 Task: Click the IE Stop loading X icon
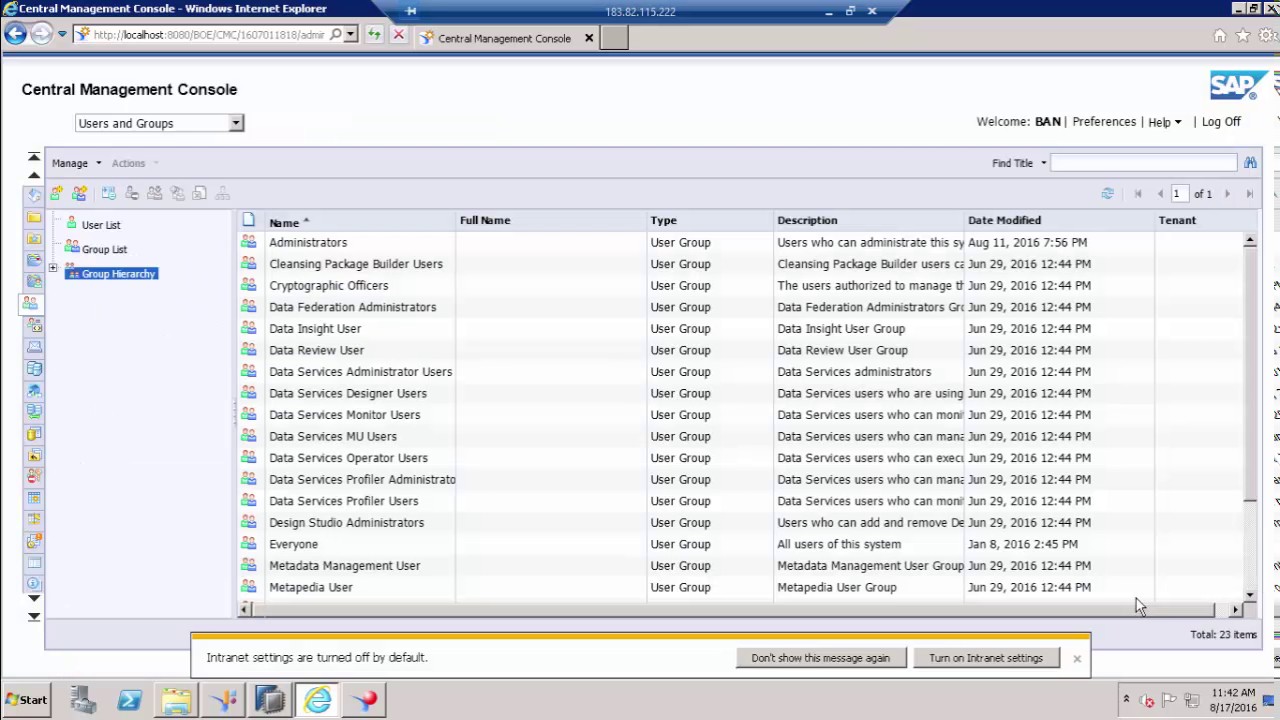tap(398, 35)
